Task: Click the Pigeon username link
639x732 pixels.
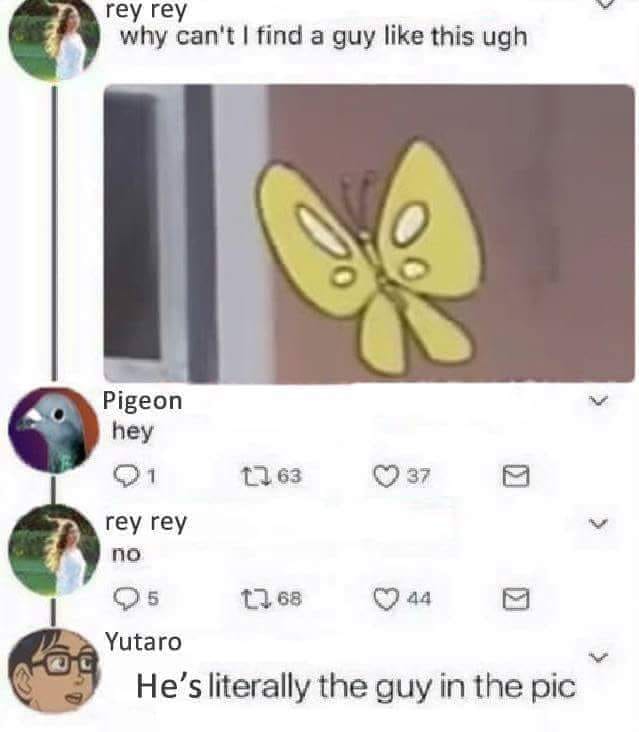Action: 142,401
